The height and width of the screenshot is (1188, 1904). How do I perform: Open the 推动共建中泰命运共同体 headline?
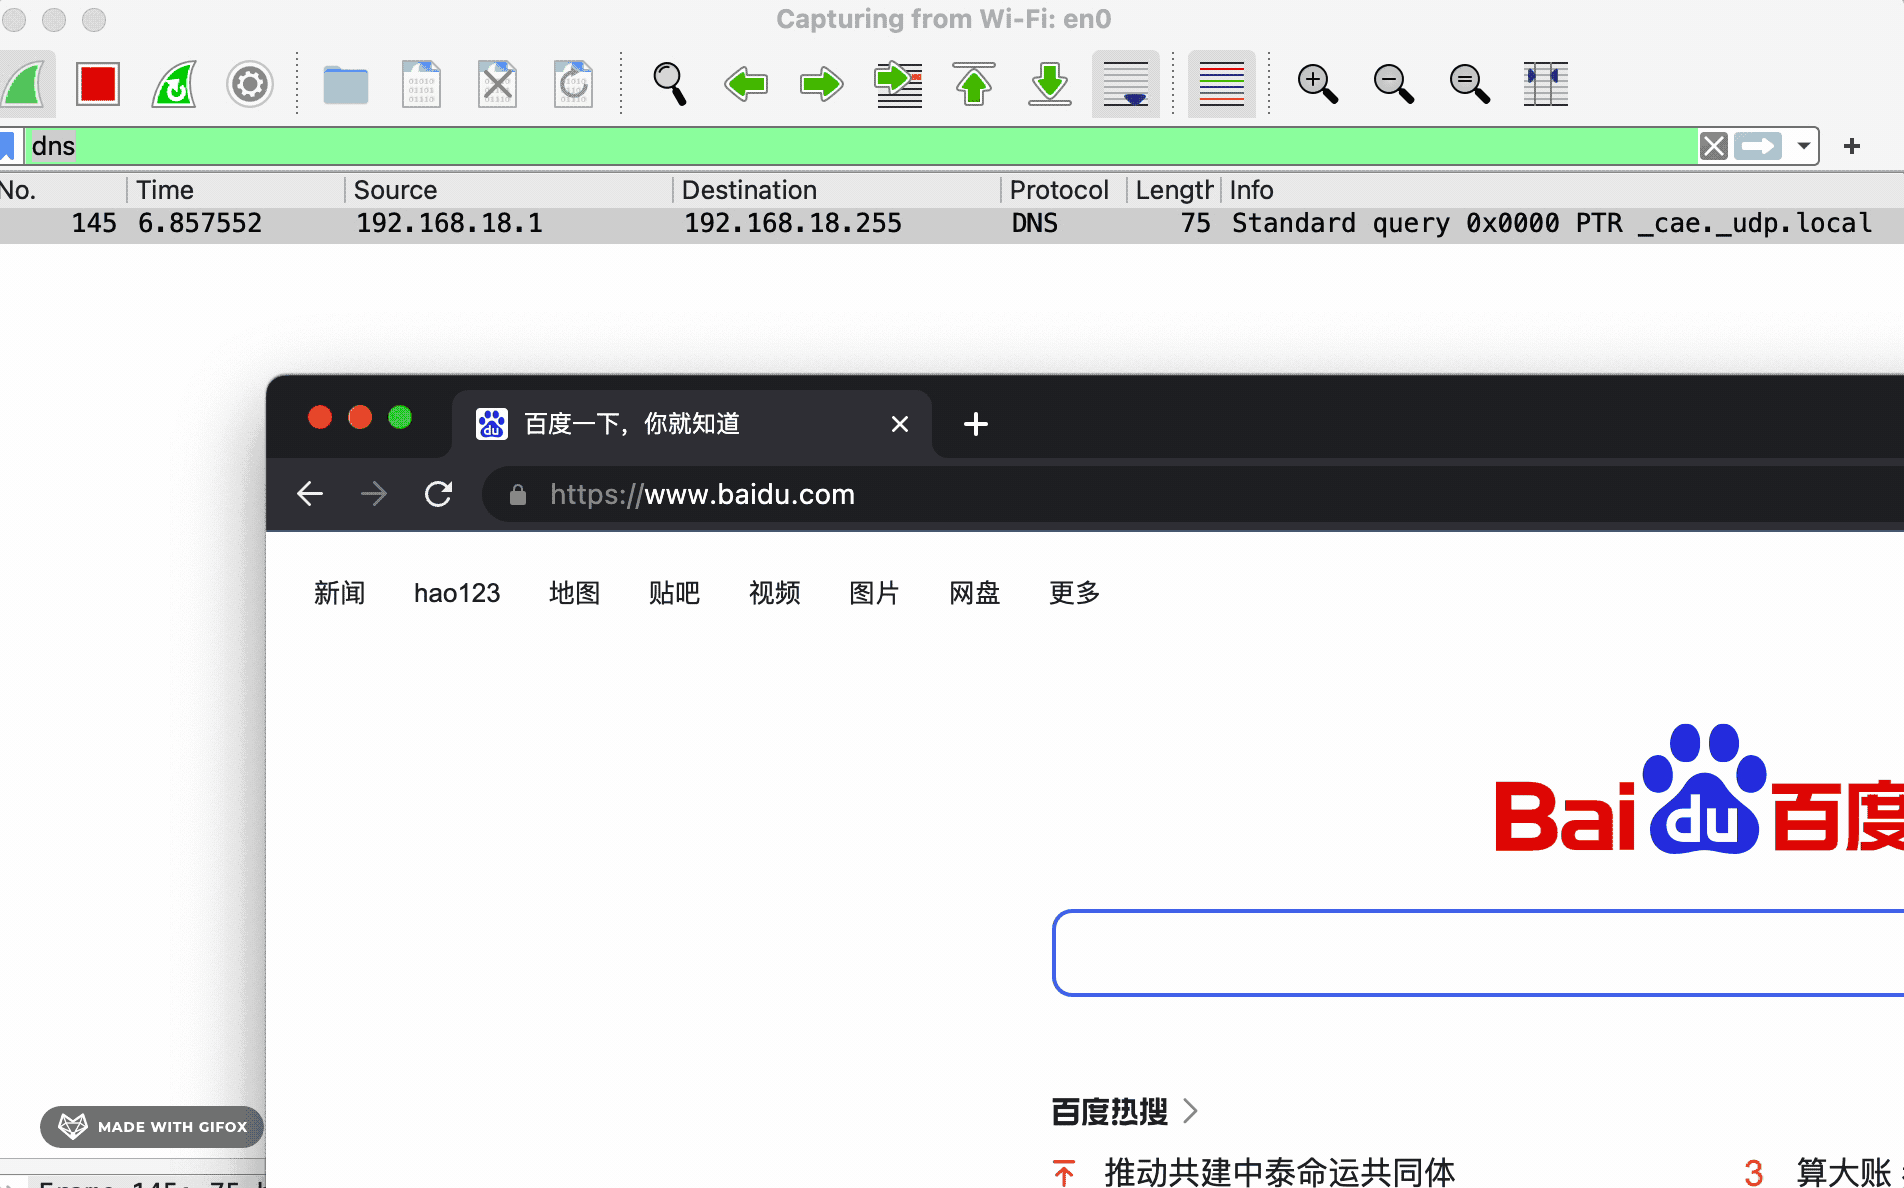(1280, 1172)
